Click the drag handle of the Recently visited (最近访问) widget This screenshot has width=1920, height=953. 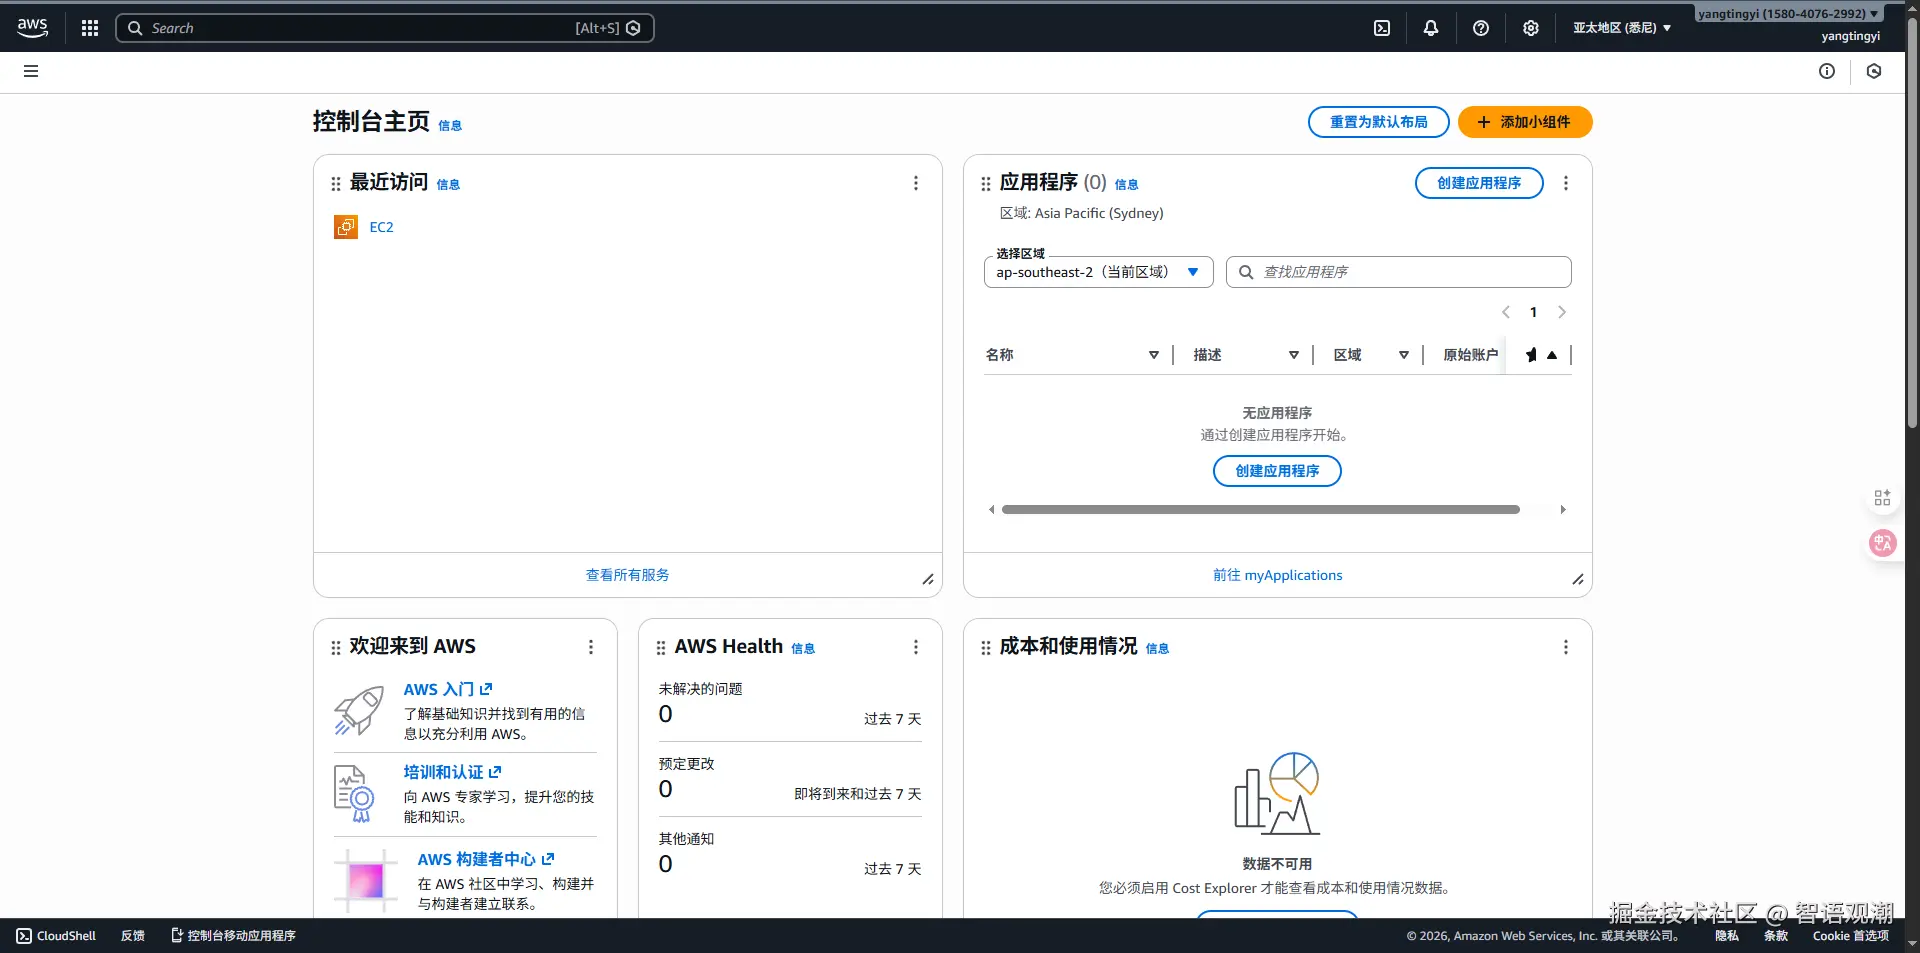336,184
